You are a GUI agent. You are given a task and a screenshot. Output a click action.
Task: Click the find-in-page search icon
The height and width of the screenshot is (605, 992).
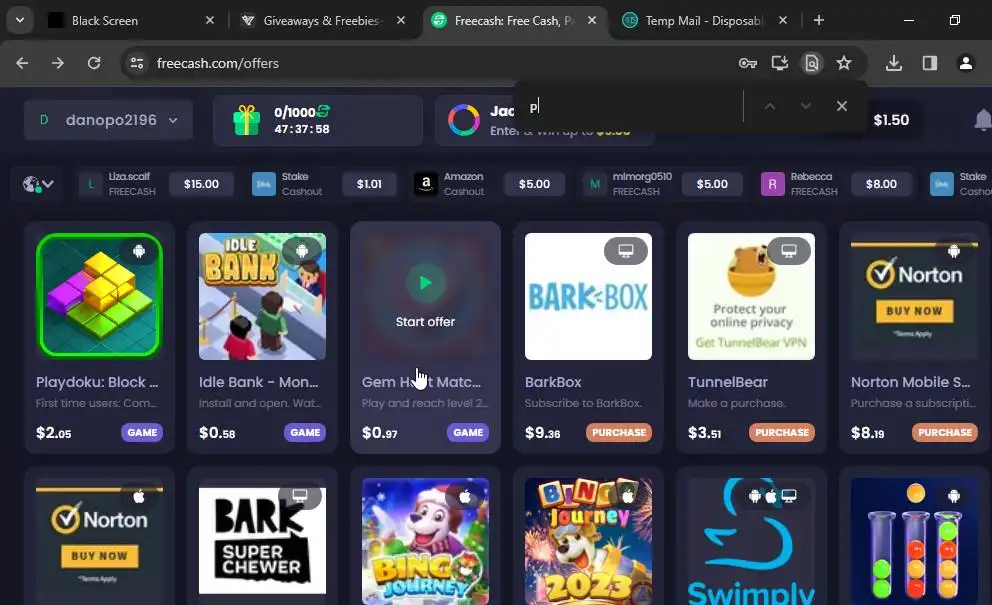coord(812,63)
